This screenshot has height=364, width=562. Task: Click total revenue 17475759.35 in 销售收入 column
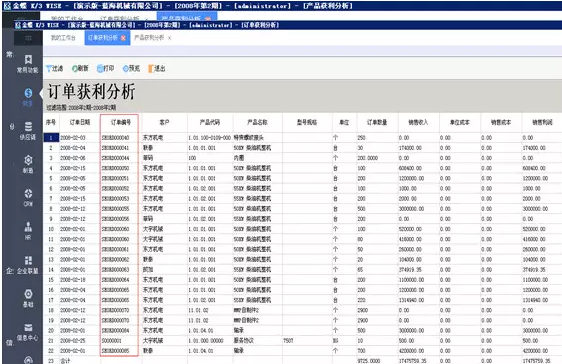[x=414, y=361]
